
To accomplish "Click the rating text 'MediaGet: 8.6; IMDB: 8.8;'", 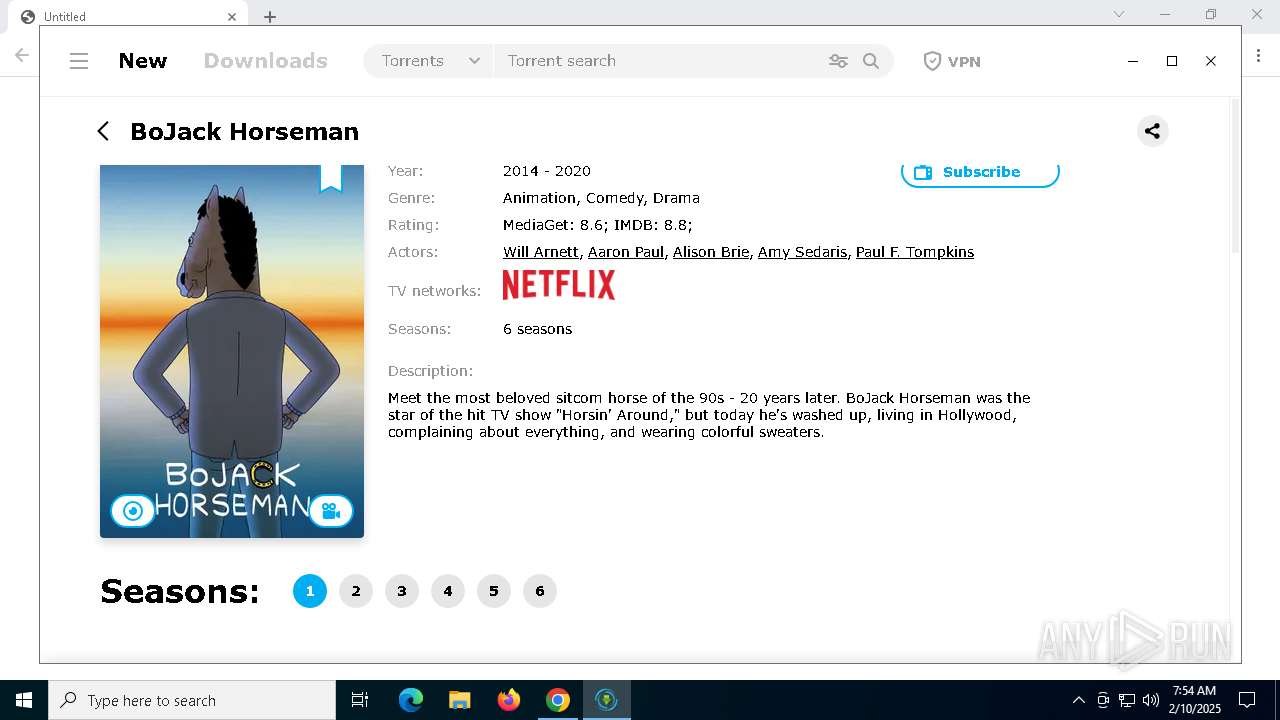I will (598, 225).
